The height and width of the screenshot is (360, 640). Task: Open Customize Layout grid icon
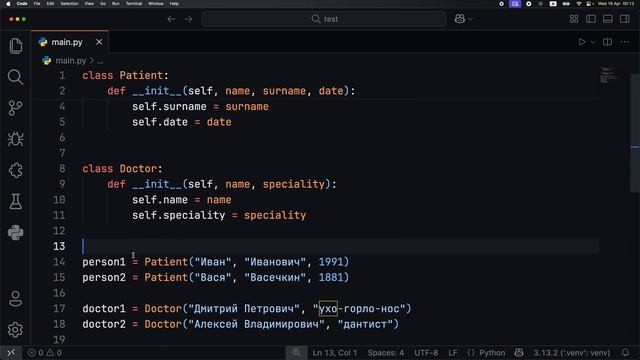pyautogui.click(x=574, y=19)
